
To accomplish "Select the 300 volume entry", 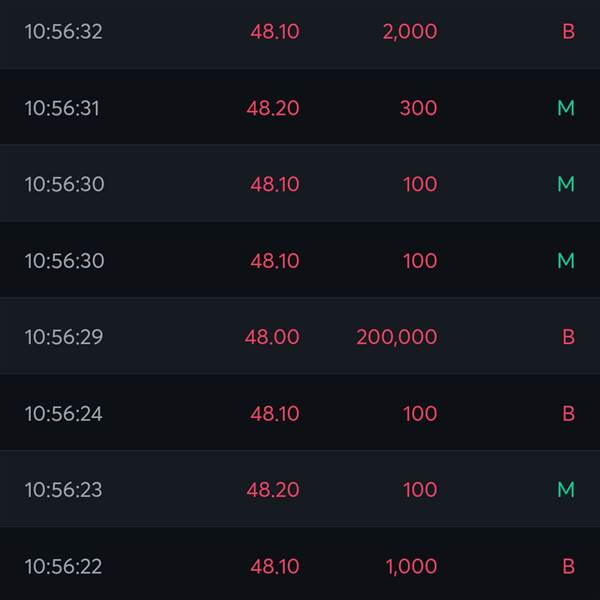I will 418,108.
